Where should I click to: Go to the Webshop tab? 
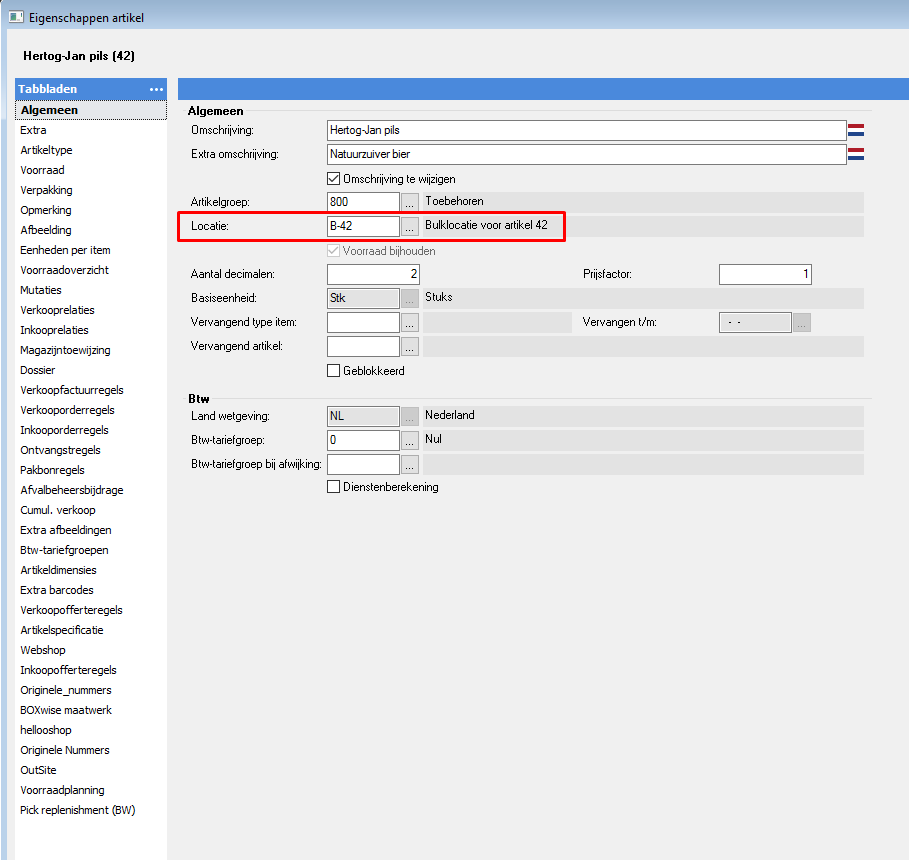click(x=43, y=650)
